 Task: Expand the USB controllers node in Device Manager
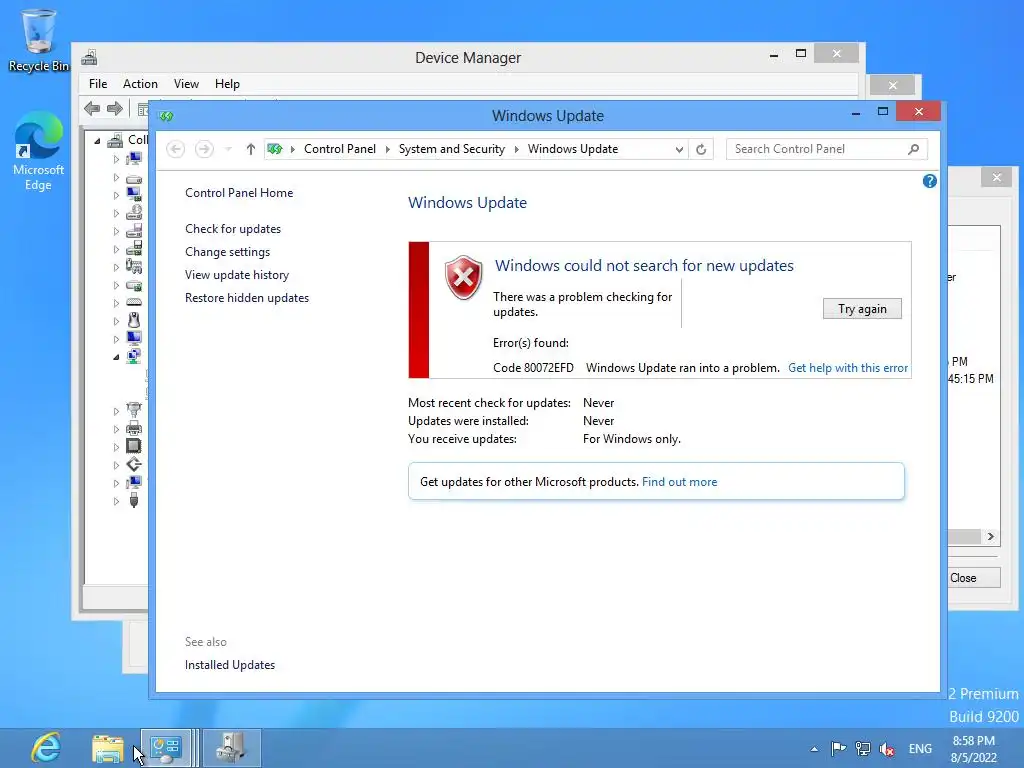click(x=116, y=502)
